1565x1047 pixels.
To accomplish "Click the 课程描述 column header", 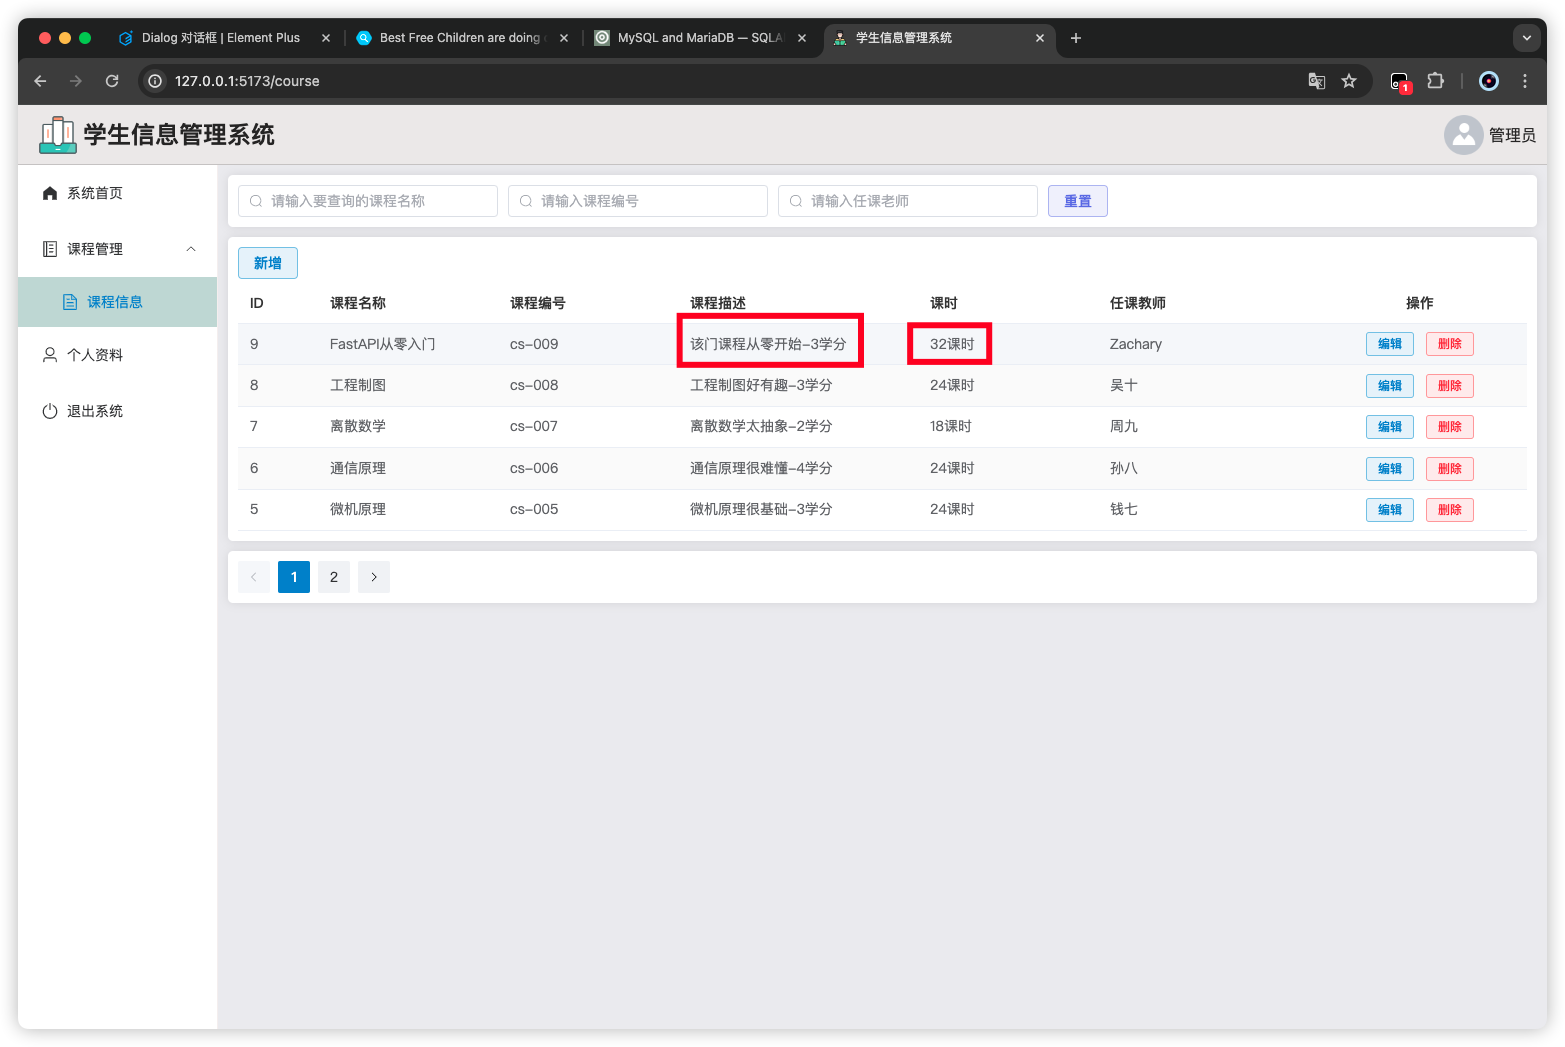I will pos(718,303).
